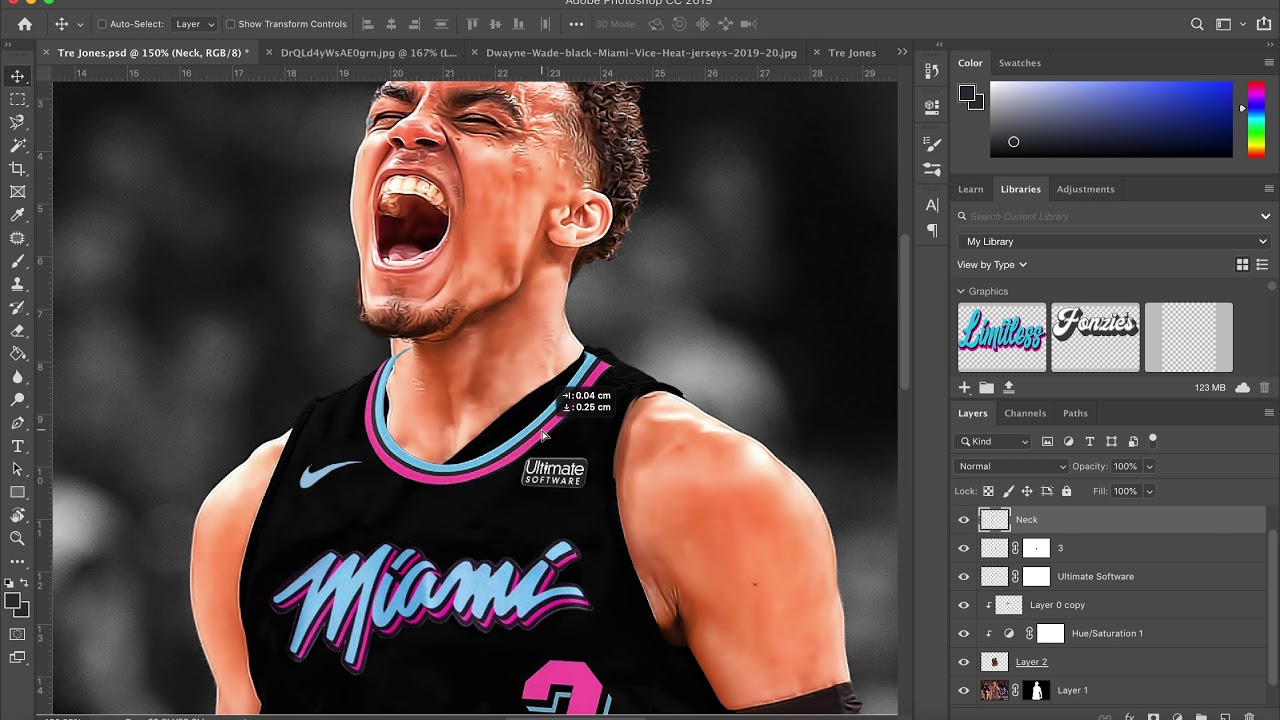The height and width of the screenshot is (720, 1280).
Task: Enable Show Transform Controls checkbox
Action: (x=230, y=24)
